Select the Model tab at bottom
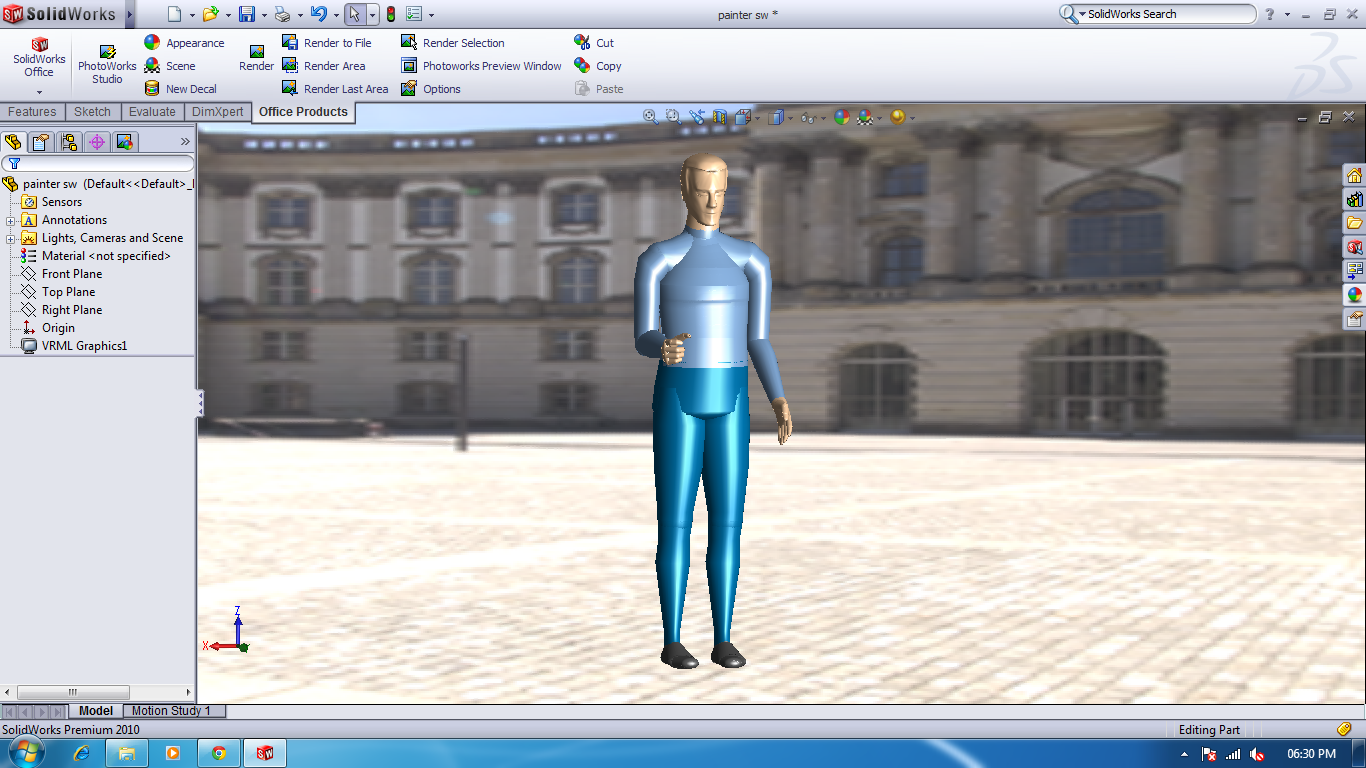The height and width of the screenshot is (768, 1366). (x=96, y=711)
